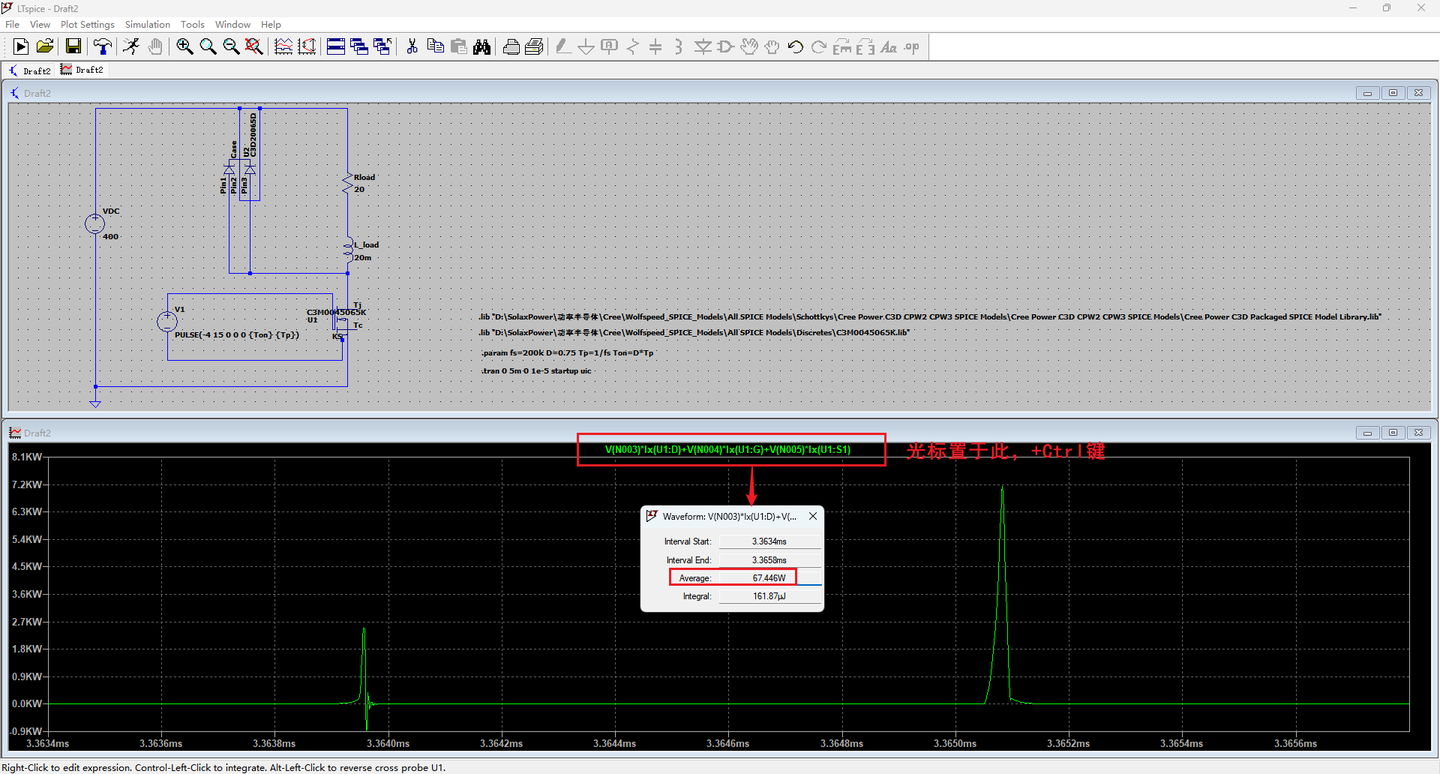1440x774 pixels.
Task: Click the Undo arrow icon
Action: pos(795,46)
